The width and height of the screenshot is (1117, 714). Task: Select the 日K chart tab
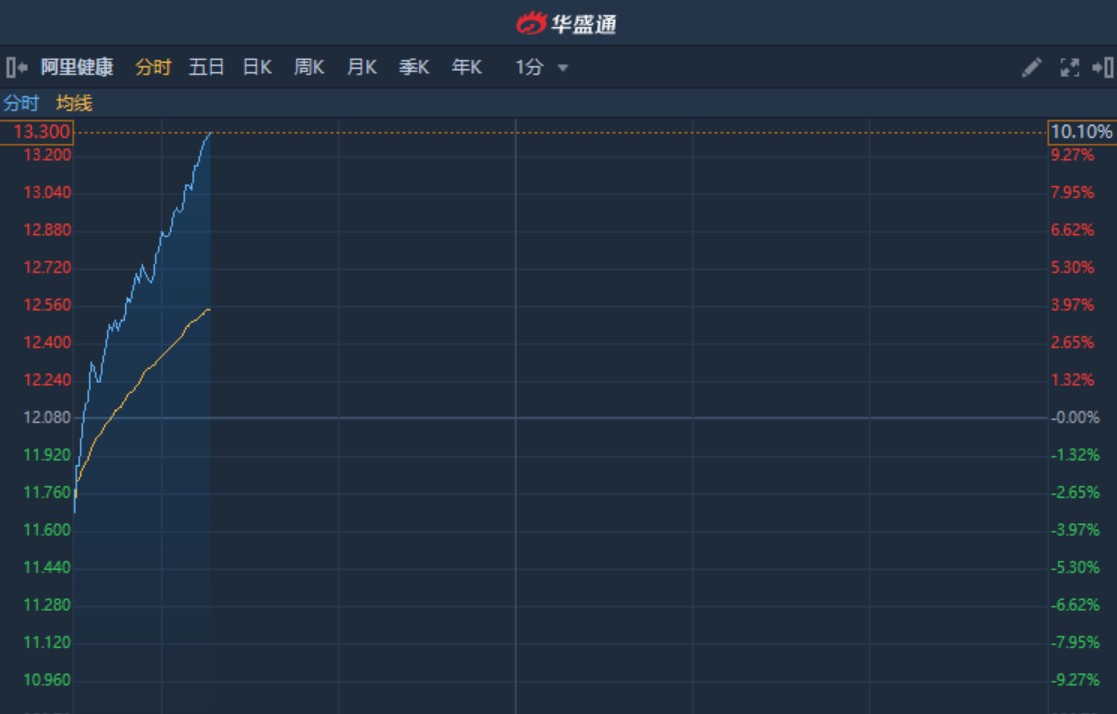tap(257, 68)
